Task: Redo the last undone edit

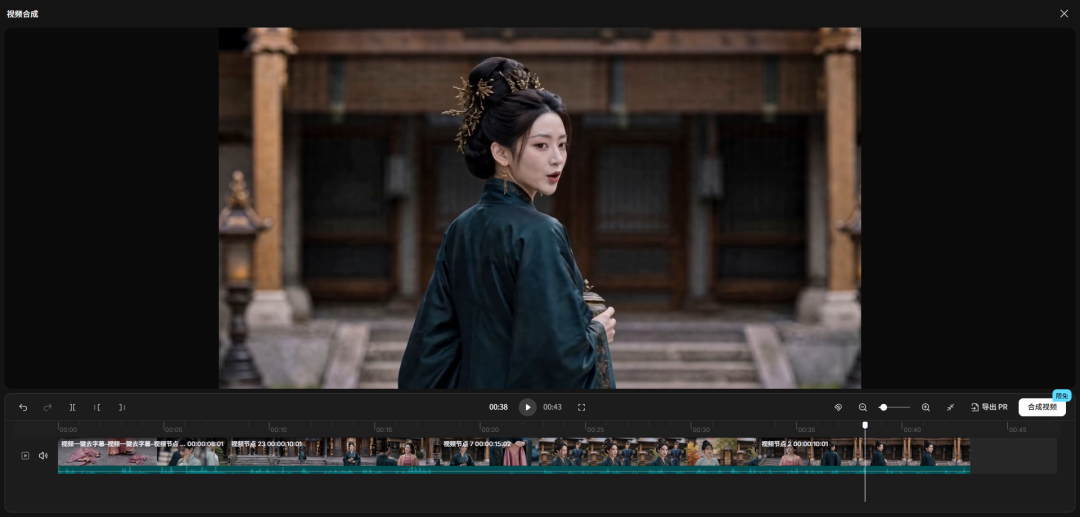Action: [x=48, y=408]
